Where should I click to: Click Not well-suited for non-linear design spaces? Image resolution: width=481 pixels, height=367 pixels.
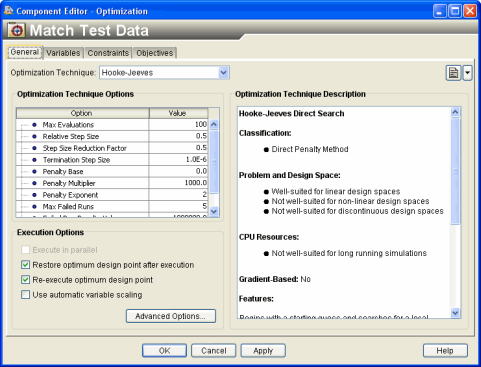(350, 201)
